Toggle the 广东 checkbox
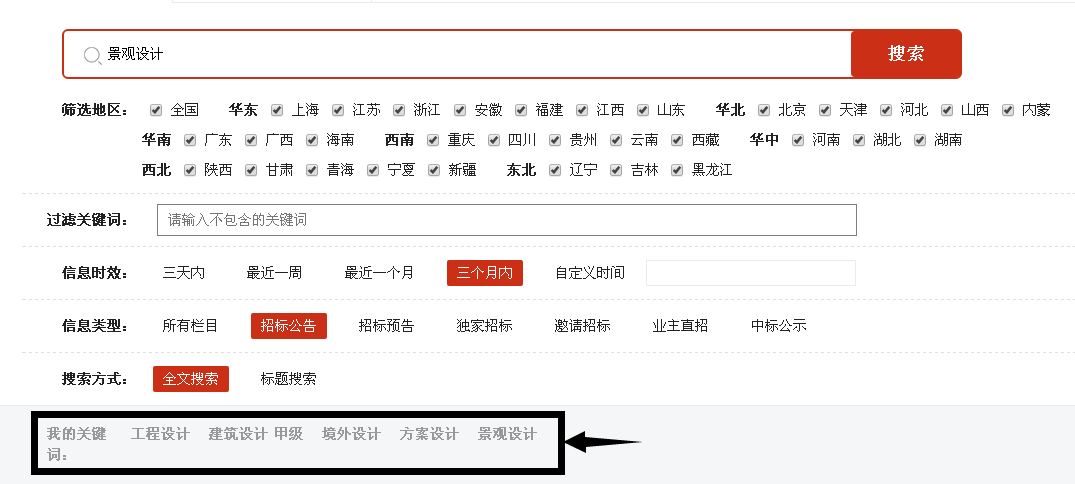 click(190, 140)
